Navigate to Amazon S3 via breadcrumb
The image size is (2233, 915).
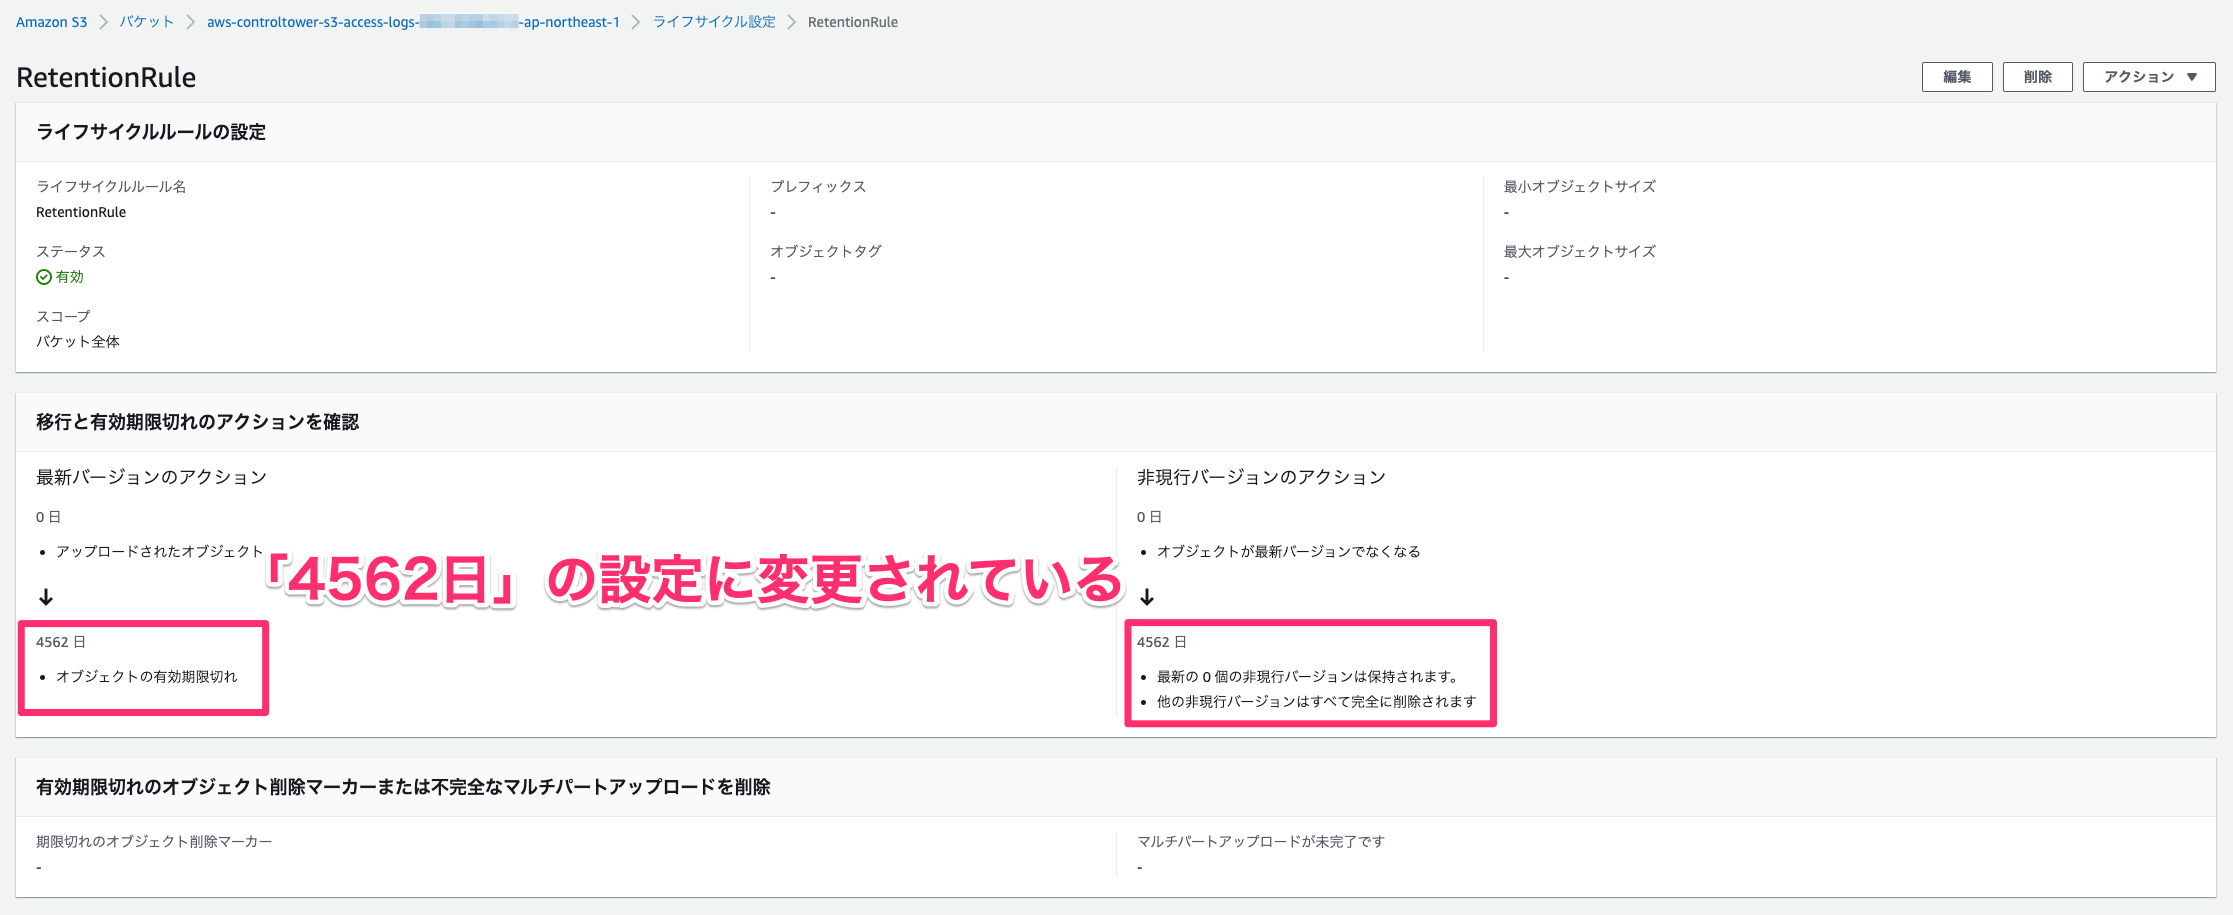click(x=51, y=21)
